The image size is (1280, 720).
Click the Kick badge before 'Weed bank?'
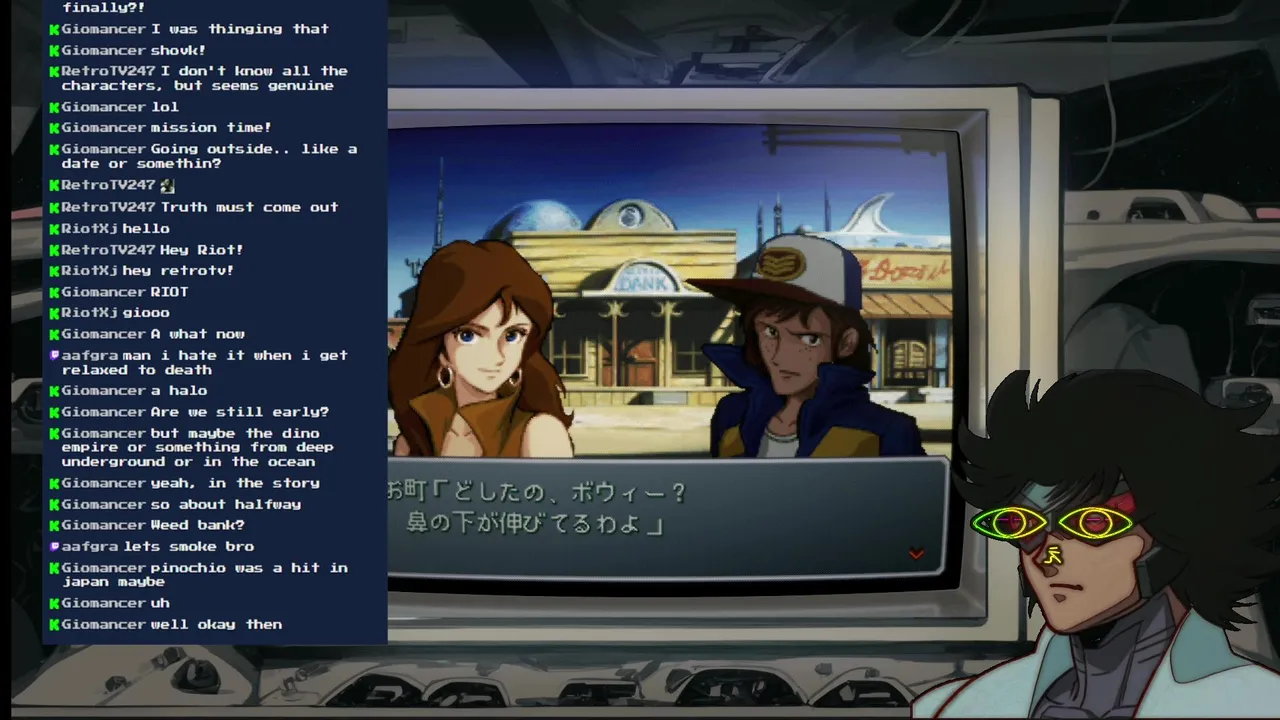(55, 526)
